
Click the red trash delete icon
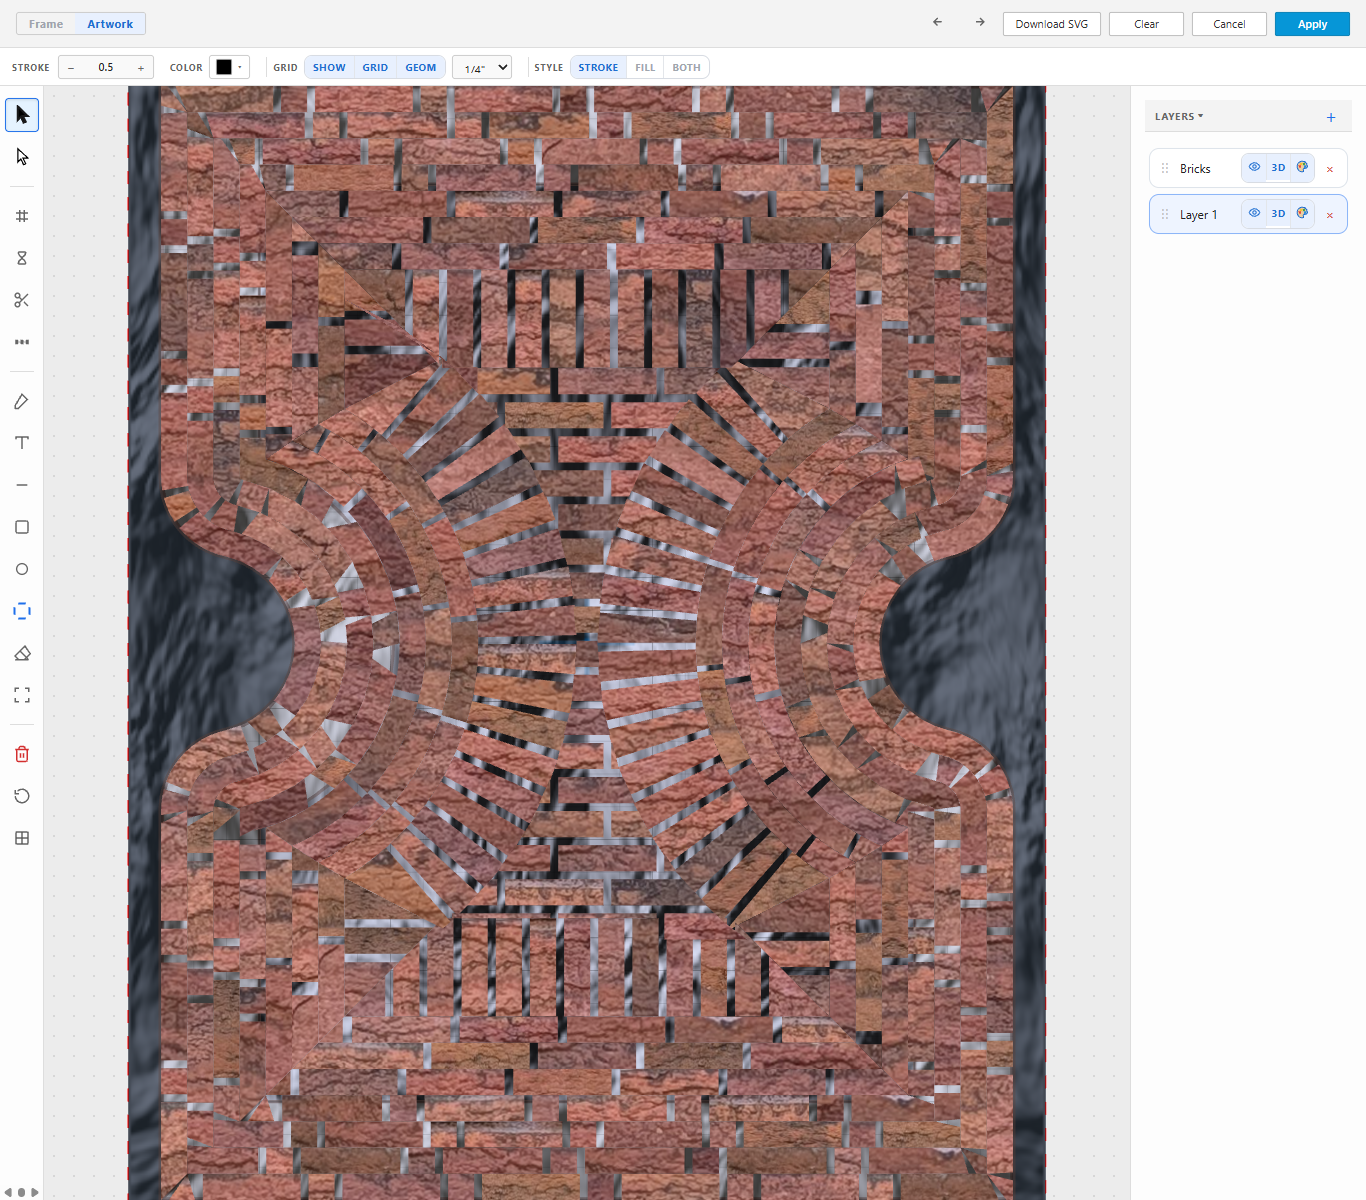click(22, 754)
